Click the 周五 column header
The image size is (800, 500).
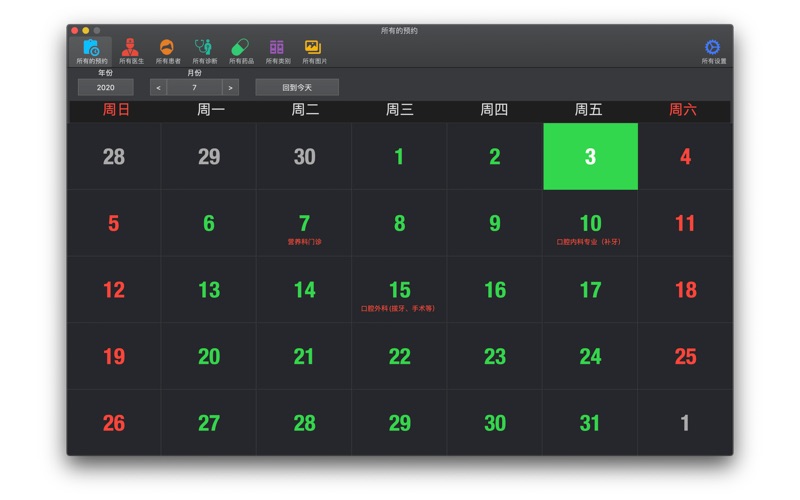588,110
